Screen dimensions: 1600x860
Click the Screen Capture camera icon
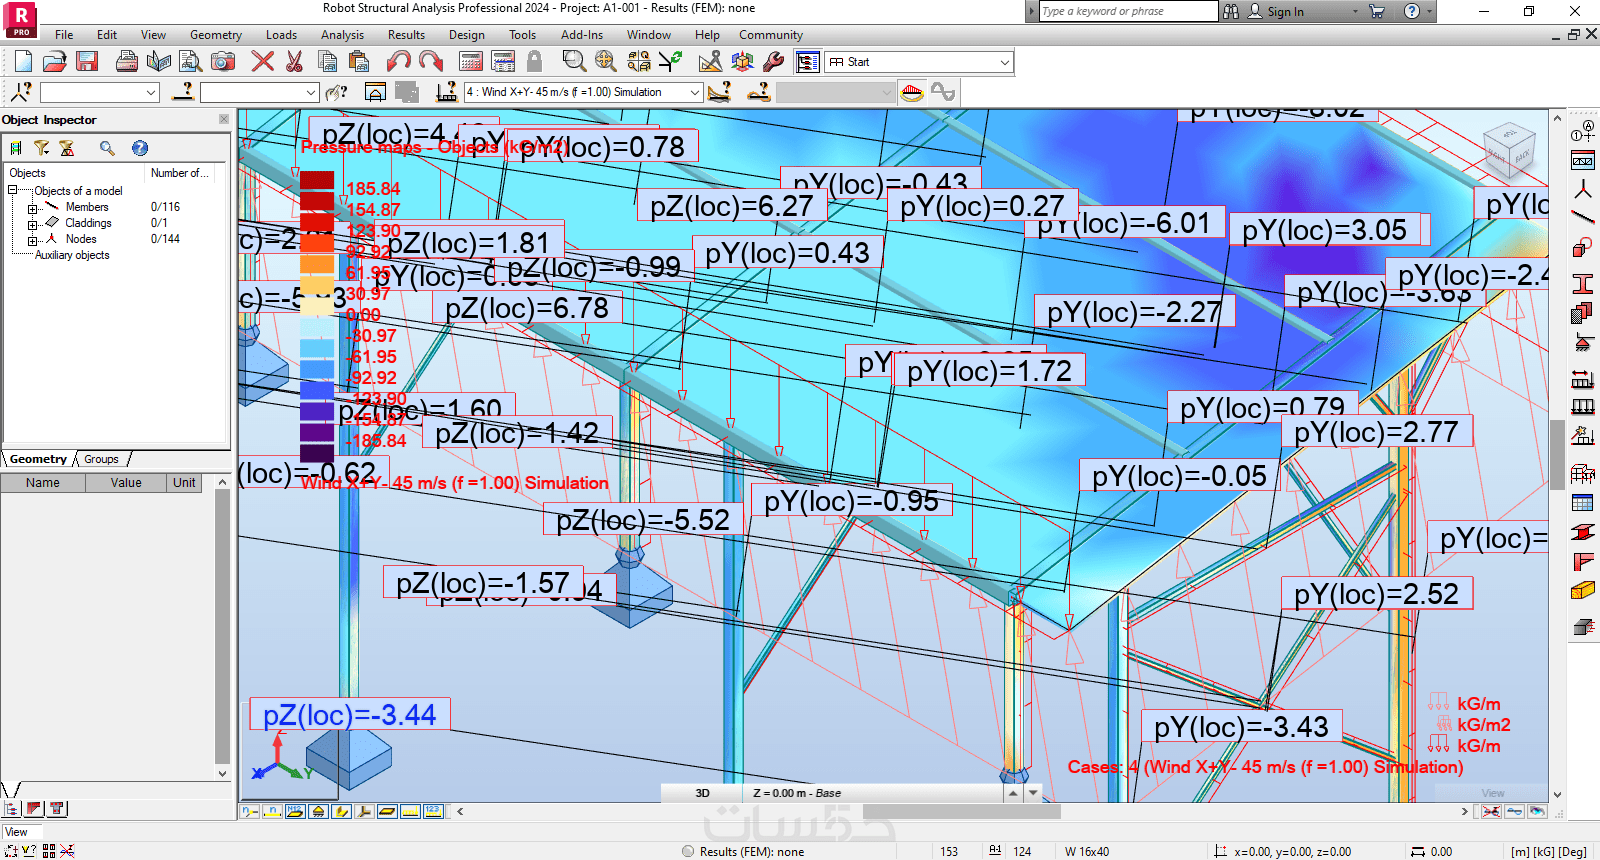click(x=223, y=62)
